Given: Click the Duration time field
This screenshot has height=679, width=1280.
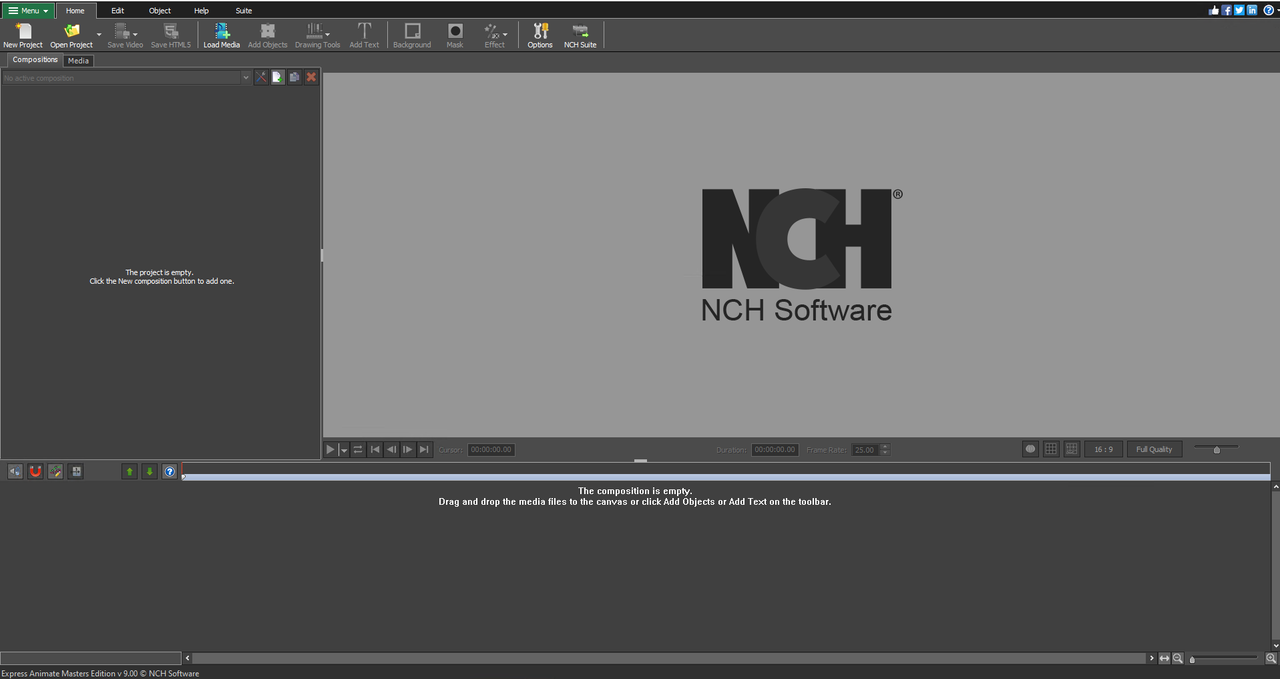Looking at the screenshot, I should pos(775,450).
